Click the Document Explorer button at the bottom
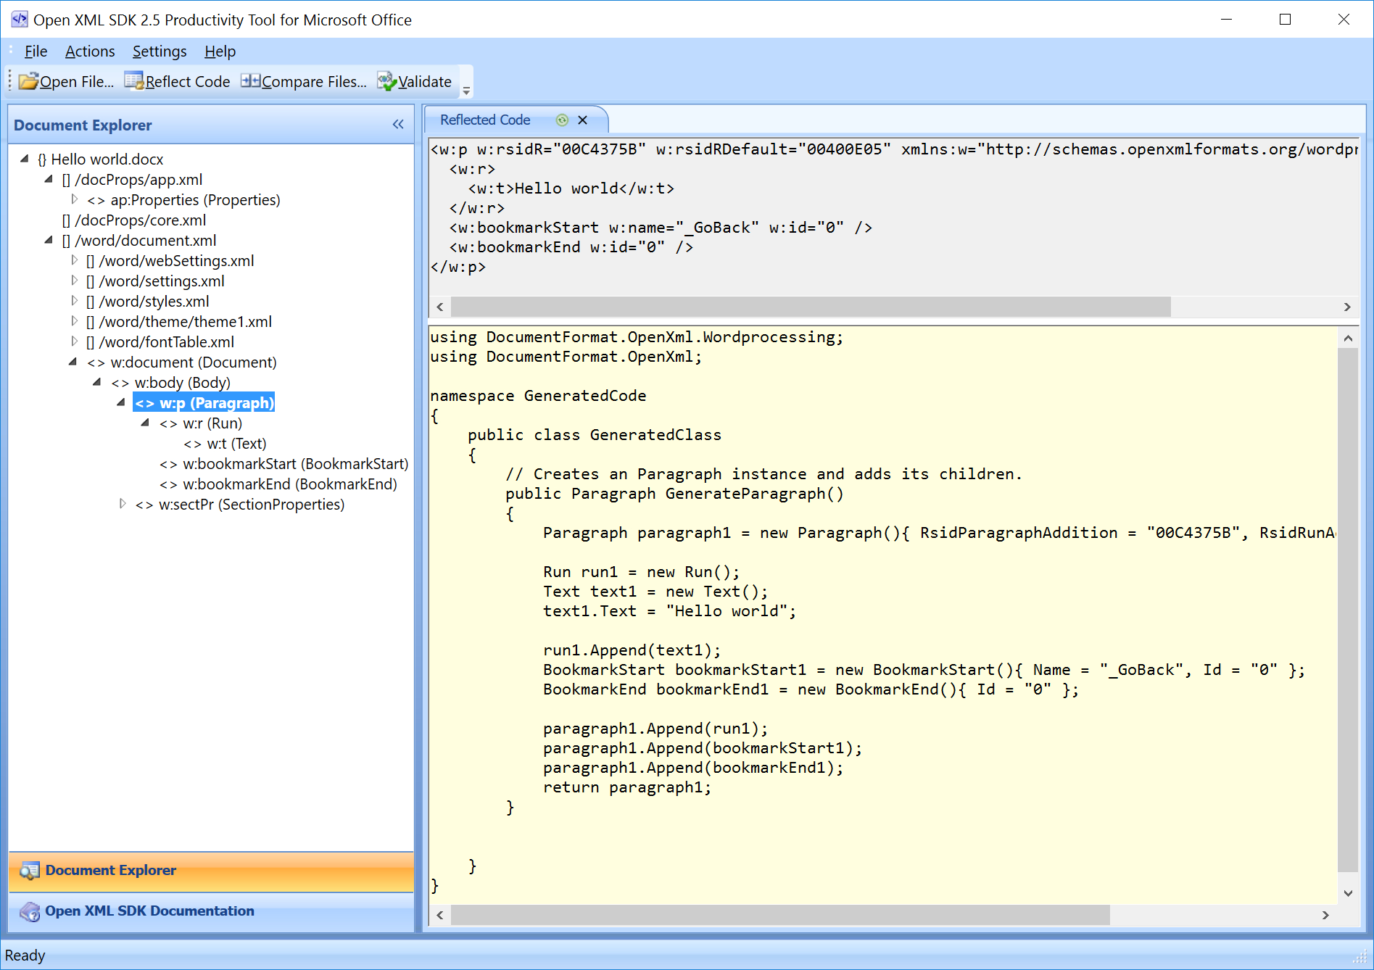 111,870
